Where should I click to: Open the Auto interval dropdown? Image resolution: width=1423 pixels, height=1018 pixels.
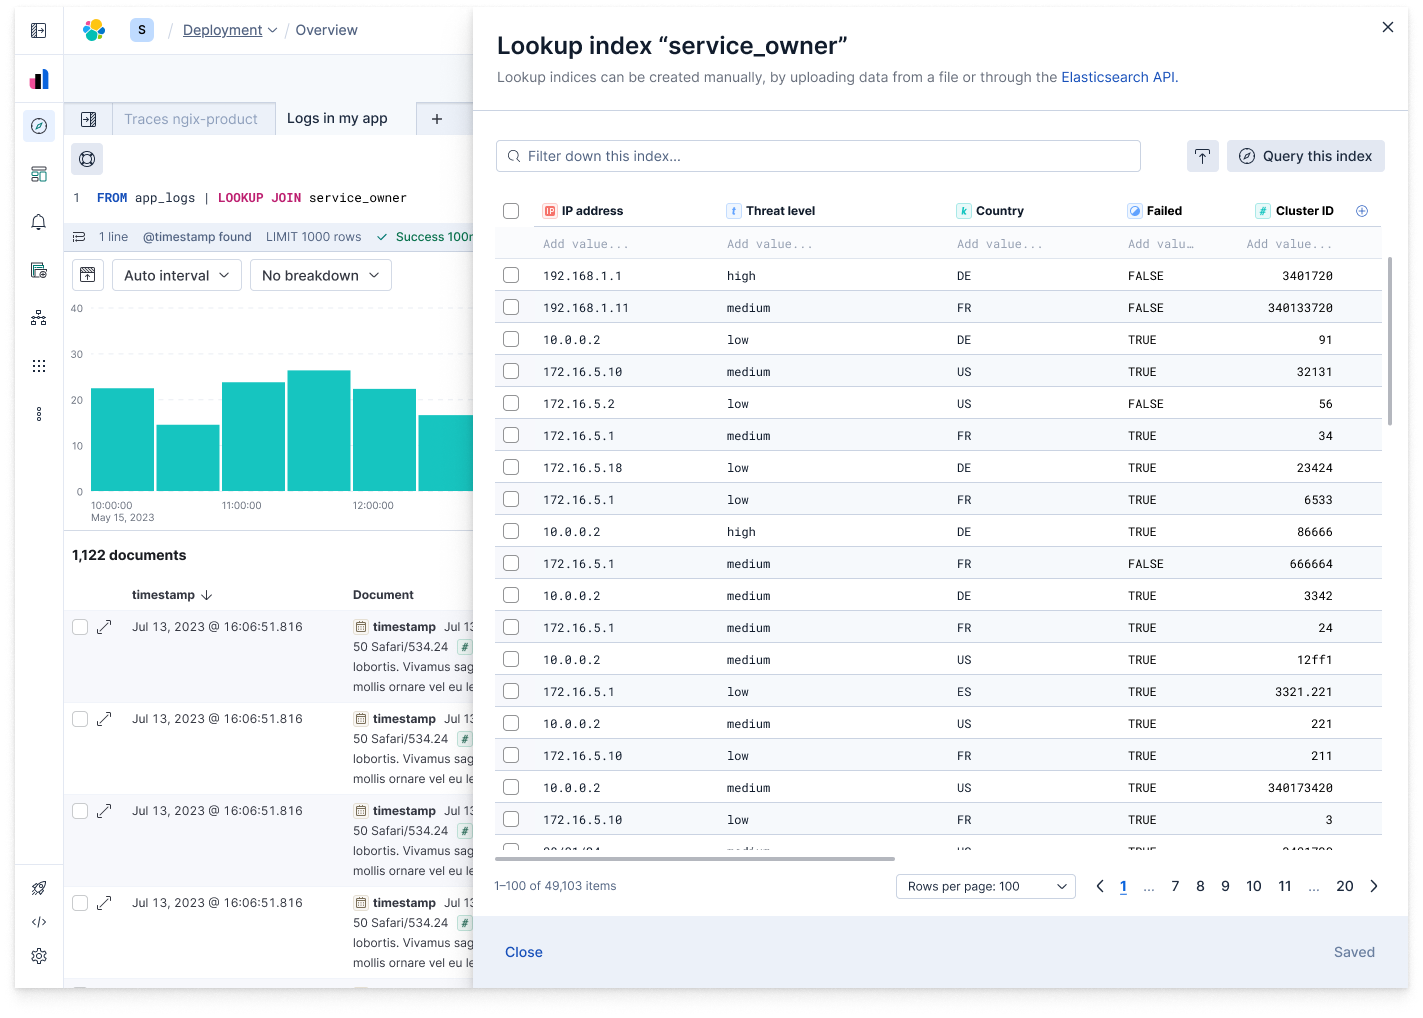point(176,274)
